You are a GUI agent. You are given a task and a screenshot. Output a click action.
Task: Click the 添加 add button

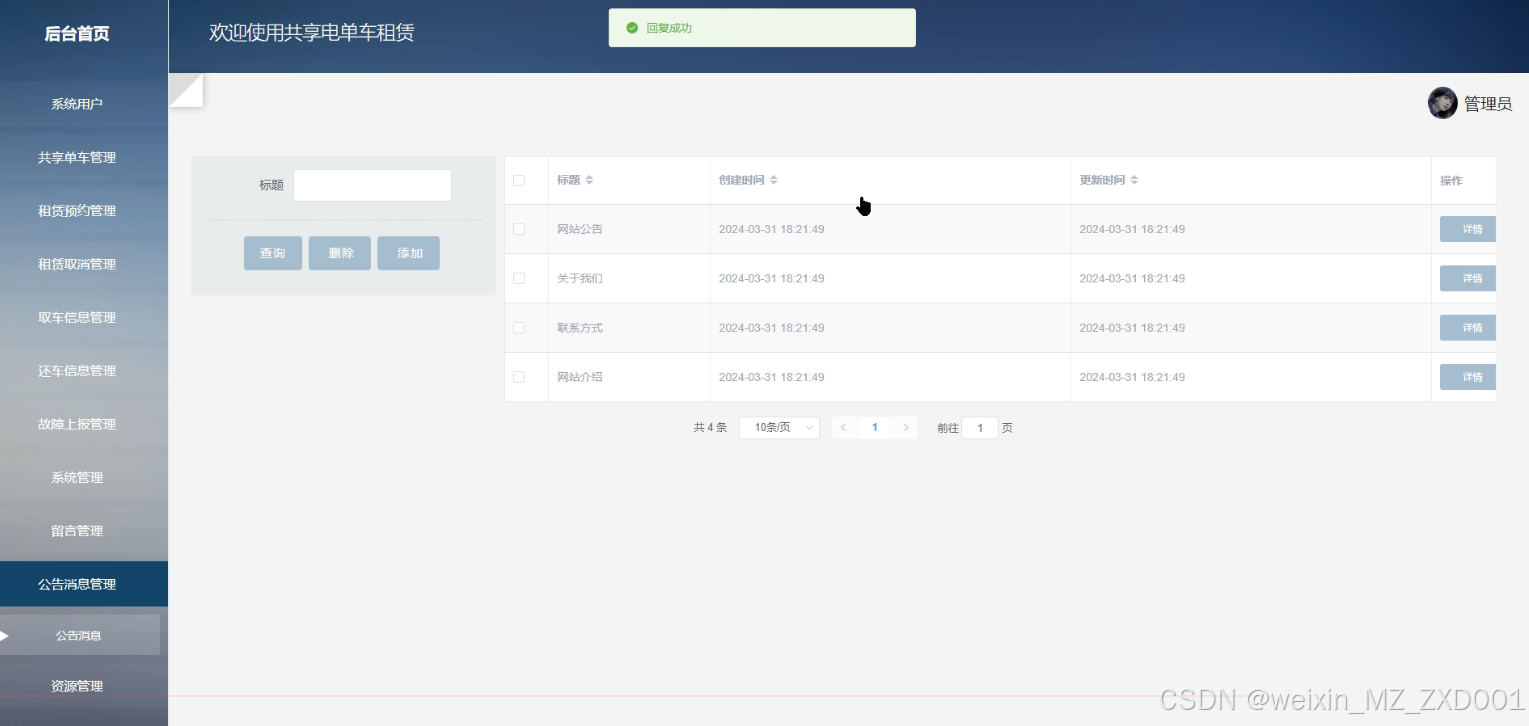[409, 253]
